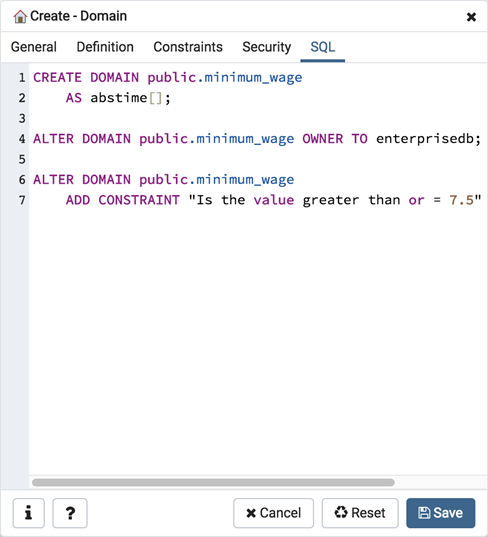The height and width of the screenshot is (537, 488).
Task: Click line number 3 in gutter
Action: (x=22, y=118)
